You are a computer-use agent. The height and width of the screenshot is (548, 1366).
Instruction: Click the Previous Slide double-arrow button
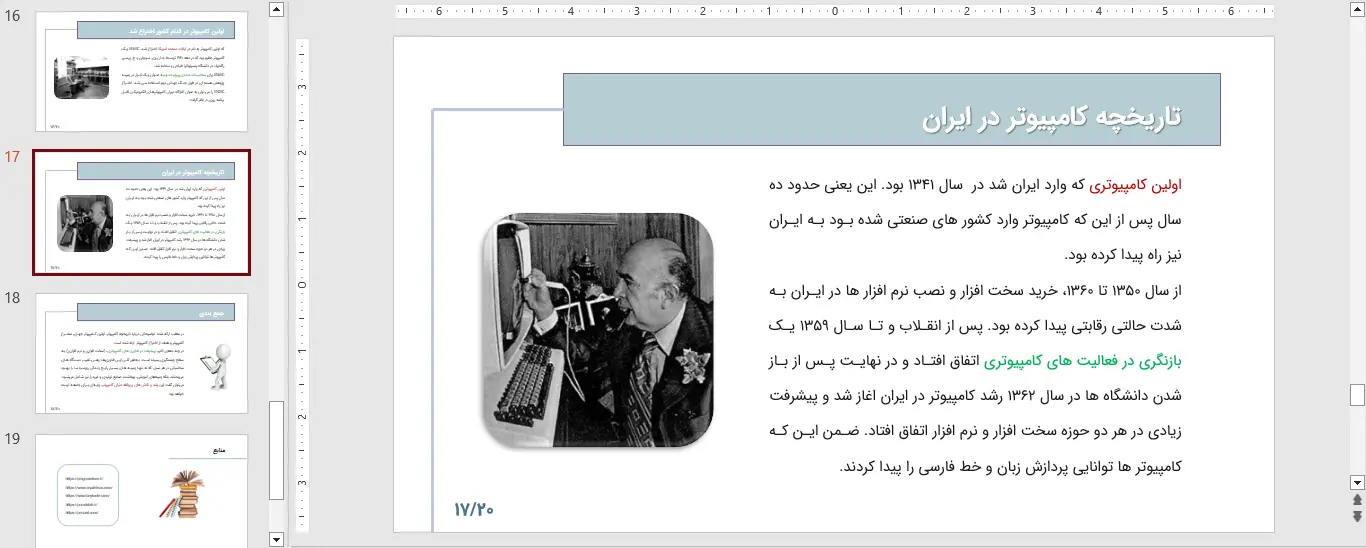coord(1357,499)
